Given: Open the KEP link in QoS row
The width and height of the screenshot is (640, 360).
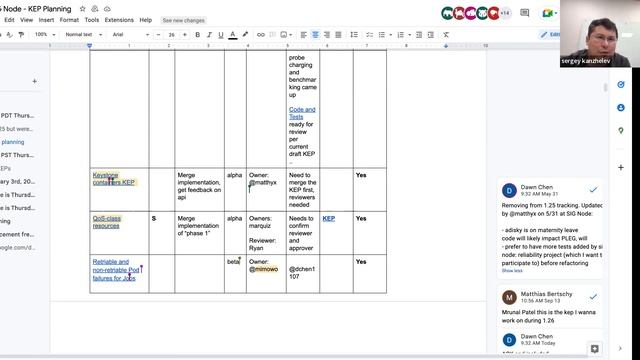Looking at the screenshot, I should click(329, 218).
